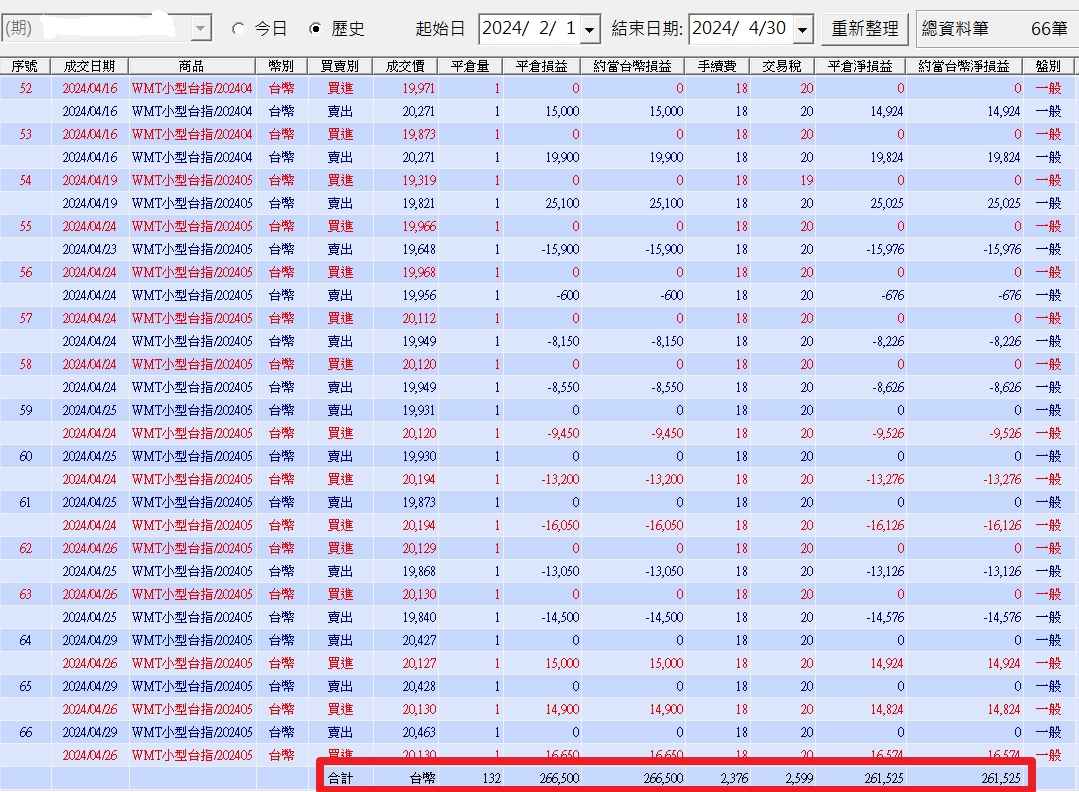Select row number 65
This screenshot has height=792, width=1079.
point(25,687)
